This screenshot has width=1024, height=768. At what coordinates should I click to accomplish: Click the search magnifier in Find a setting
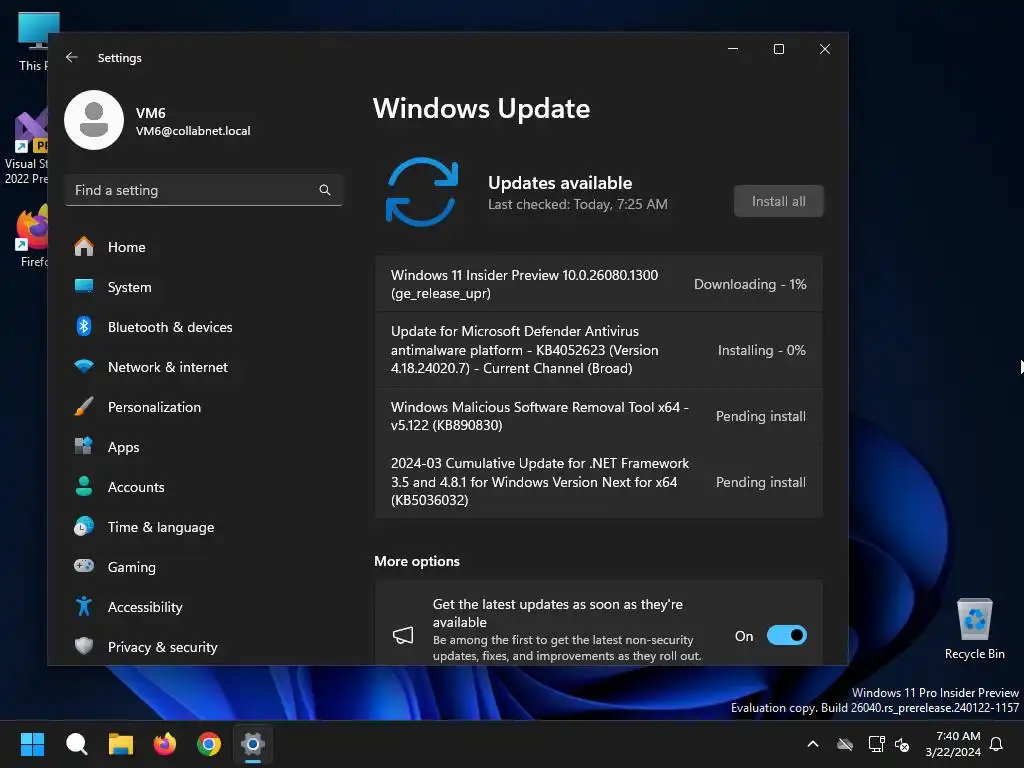pyautogui.click(x=325, y=190)
